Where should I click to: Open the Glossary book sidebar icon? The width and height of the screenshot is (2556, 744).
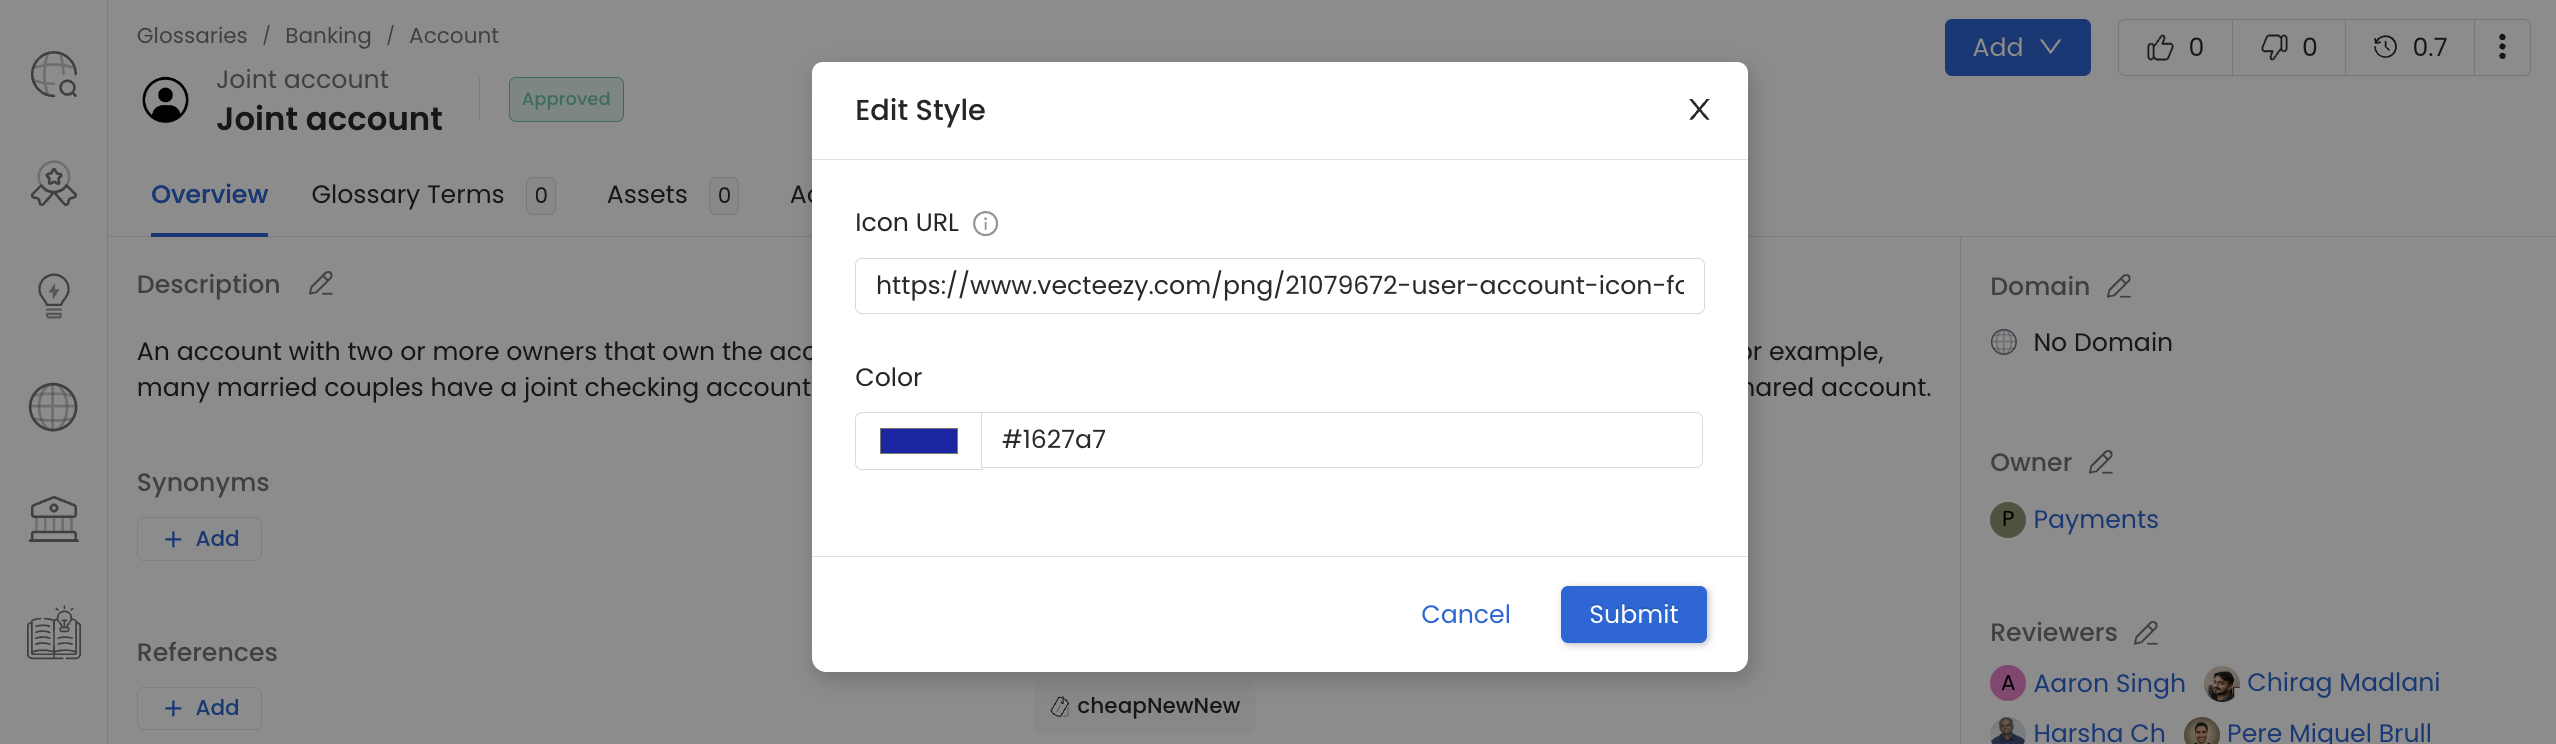click(x=54, y=633)
